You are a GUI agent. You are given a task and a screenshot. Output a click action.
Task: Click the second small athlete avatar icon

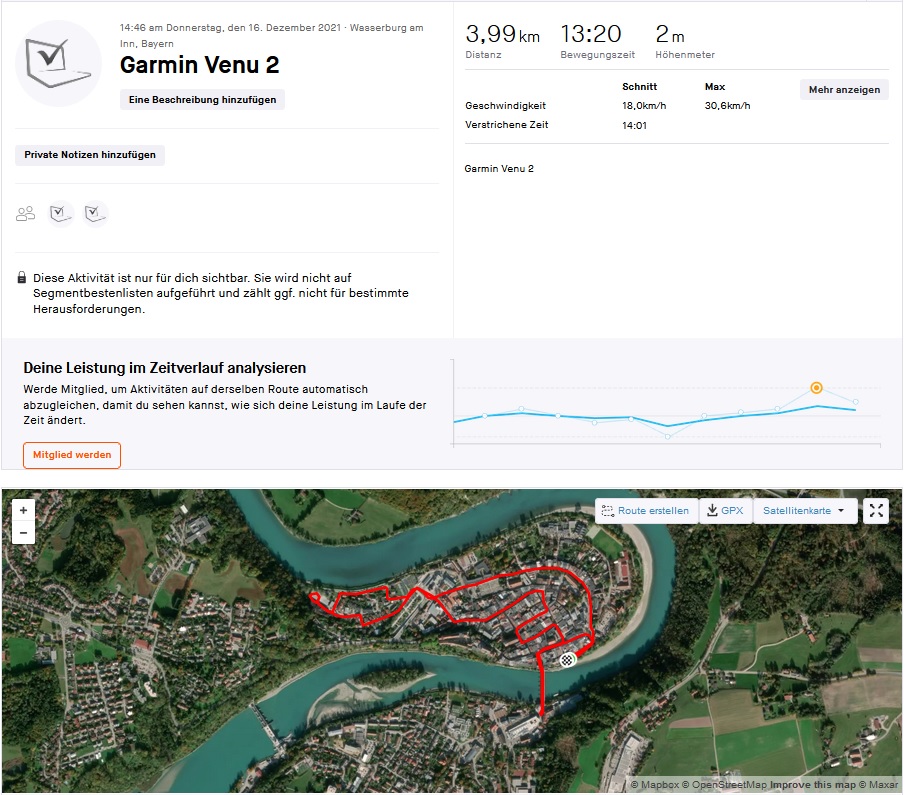point(95,213)
